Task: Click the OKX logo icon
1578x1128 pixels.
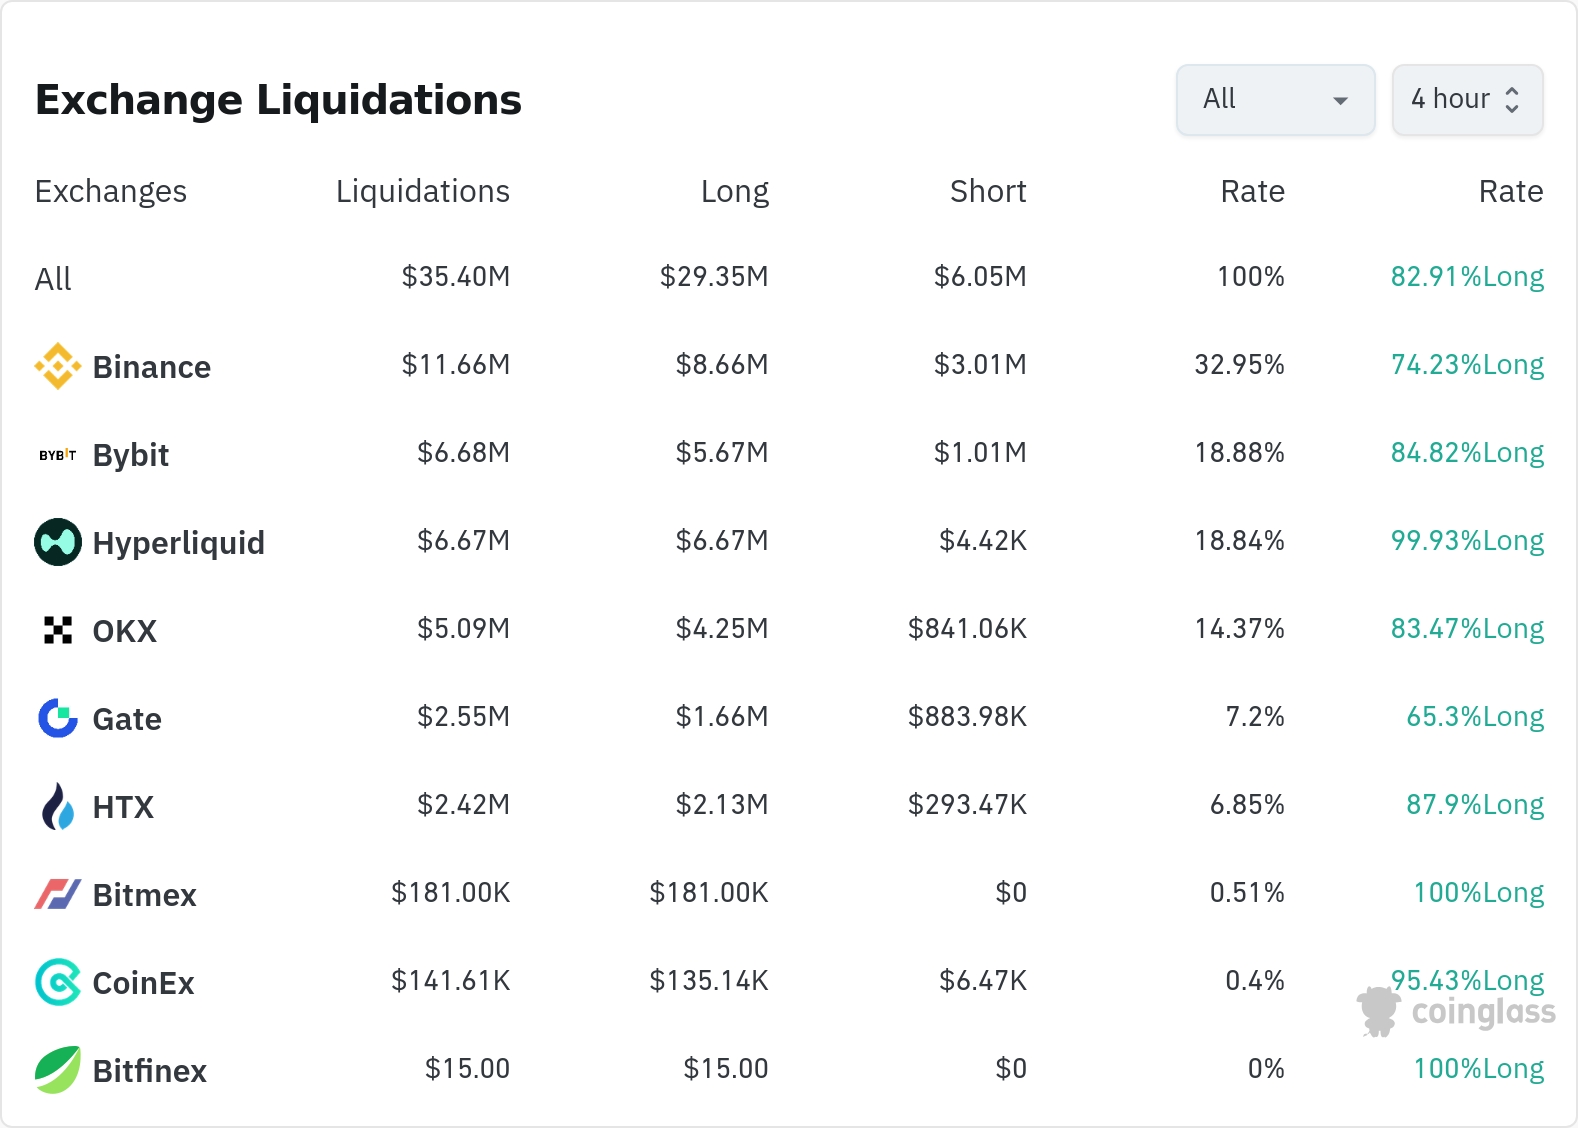Action: 58,630
